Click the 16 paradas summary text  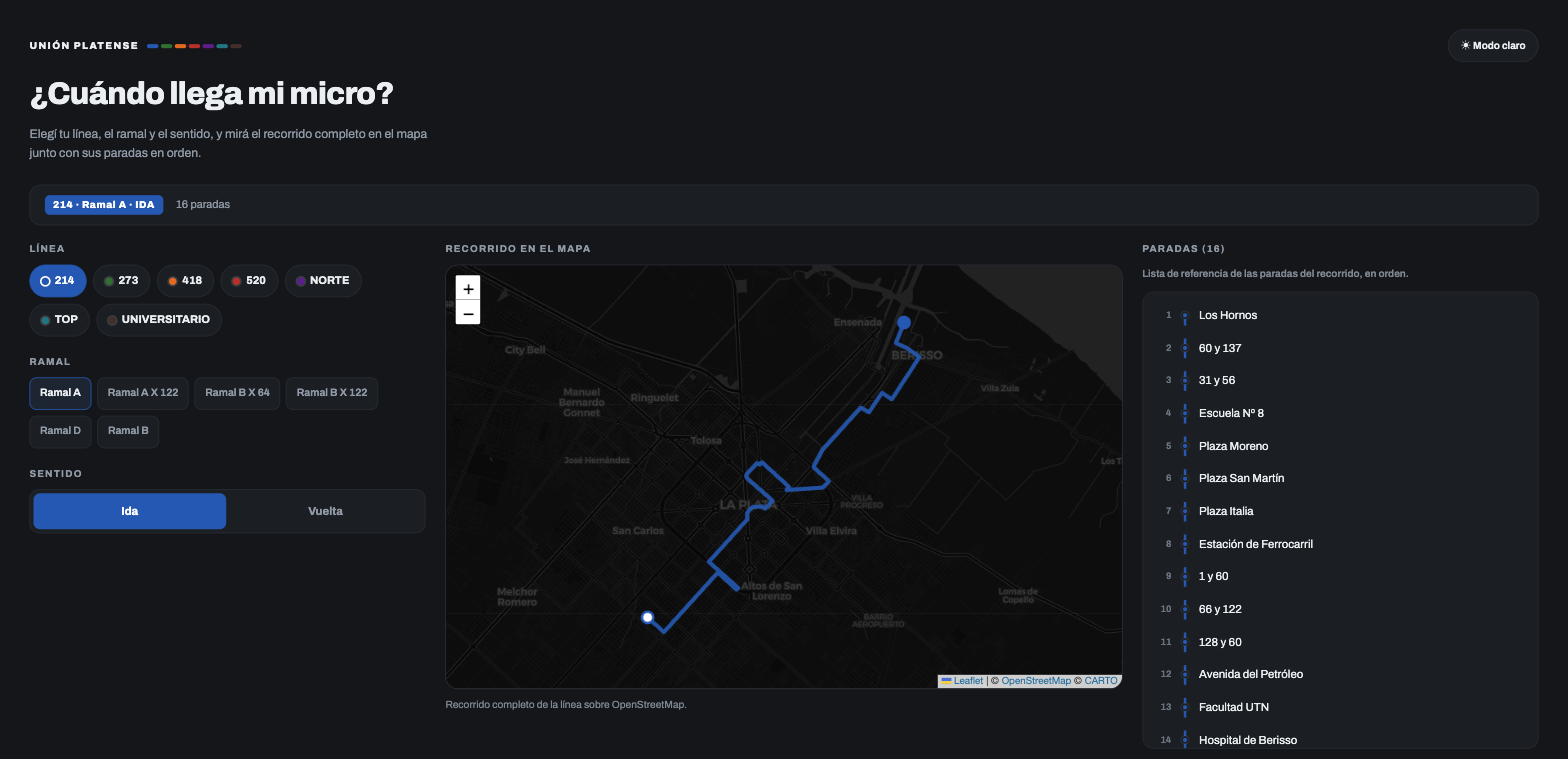pyautogui.click(x=203, y=205)
